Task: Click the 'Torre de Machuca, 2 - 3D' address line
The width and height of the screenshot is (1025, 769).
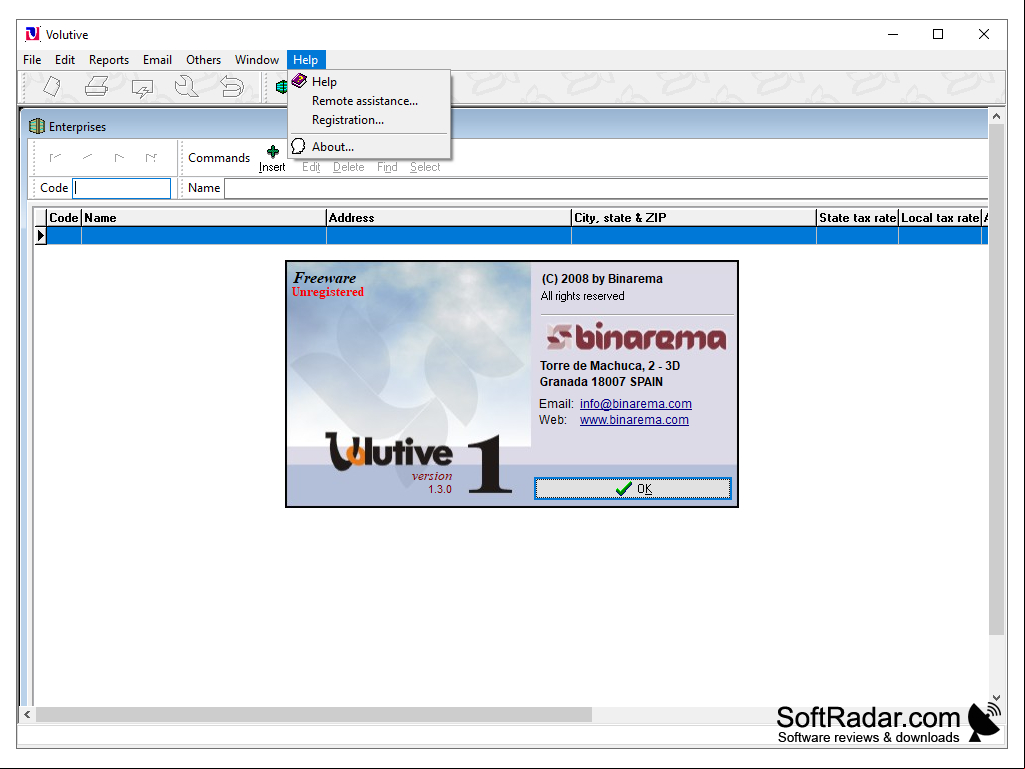Action: (610, 366)
